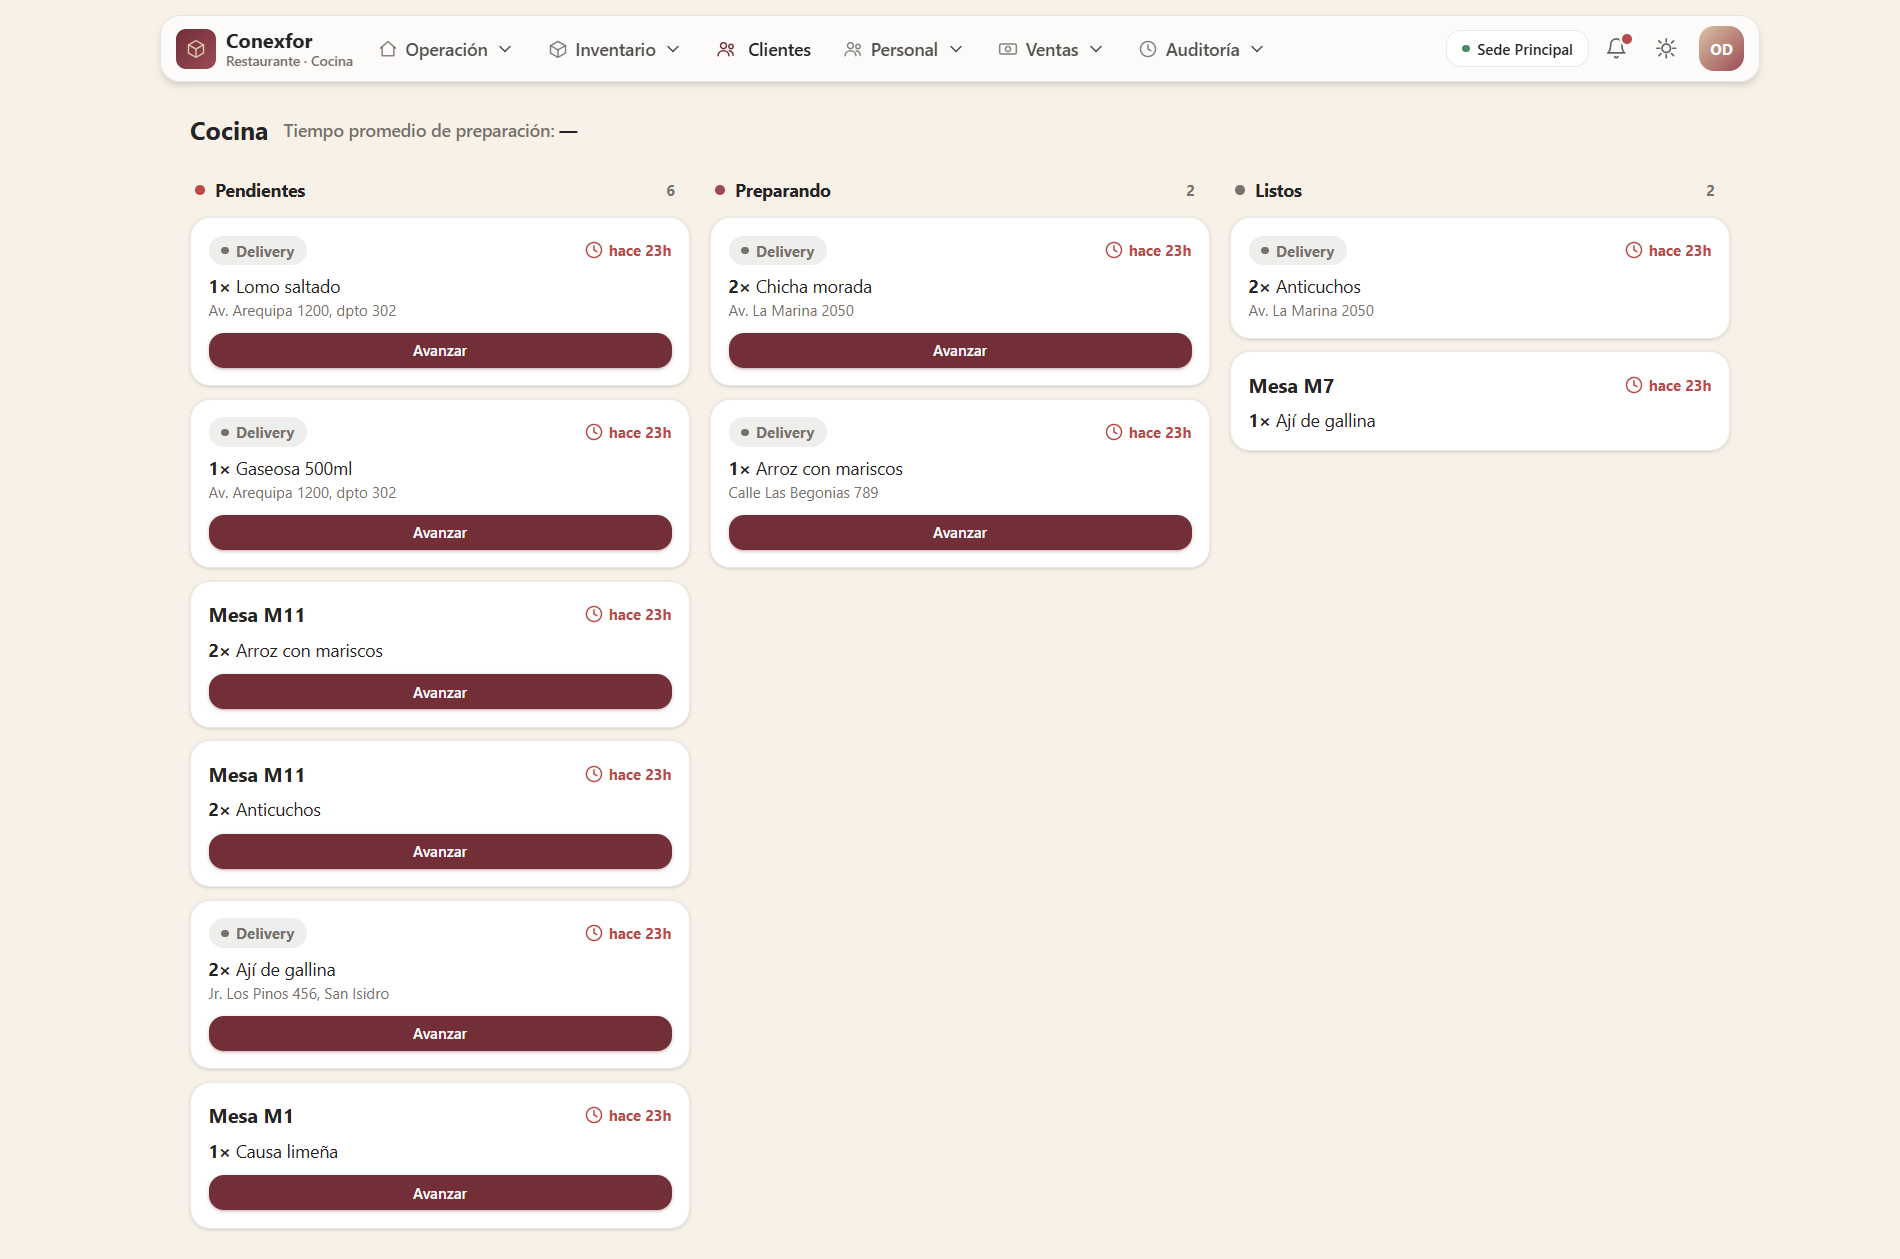The height and width of the screenshot is (1259, 1900).
Task: Select the Mesa M7 Ají de gallina card
Action: (1479, 401)
